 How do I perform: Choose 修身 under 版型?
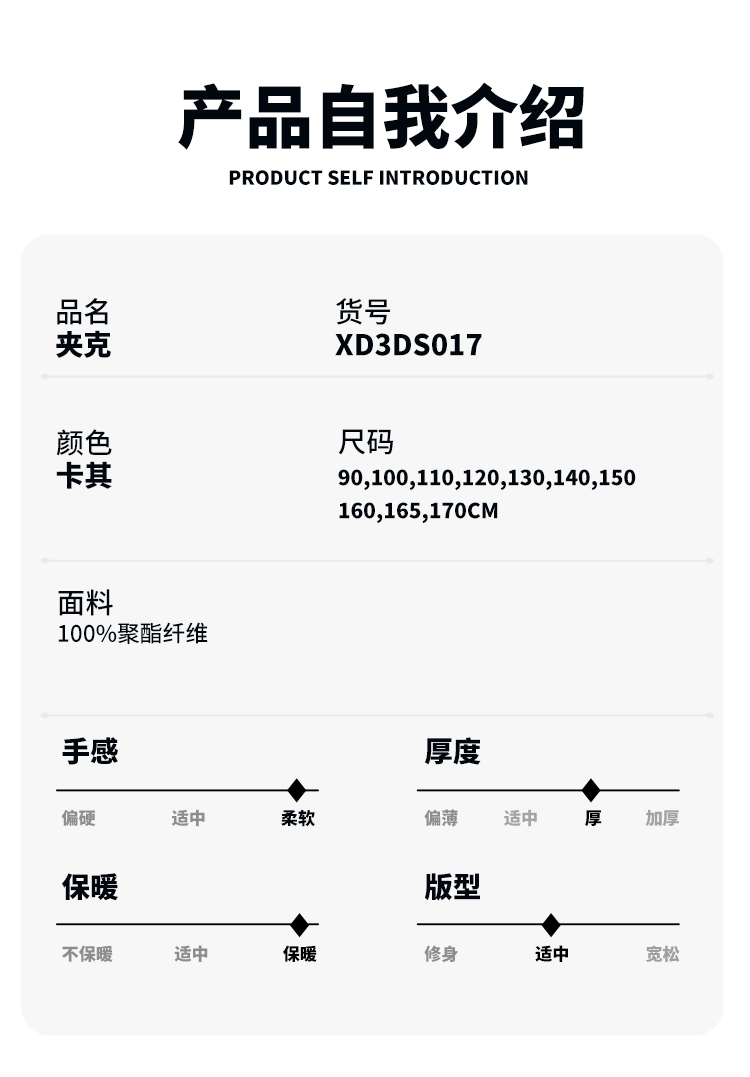pyautogui.click(x=441, y=954)
